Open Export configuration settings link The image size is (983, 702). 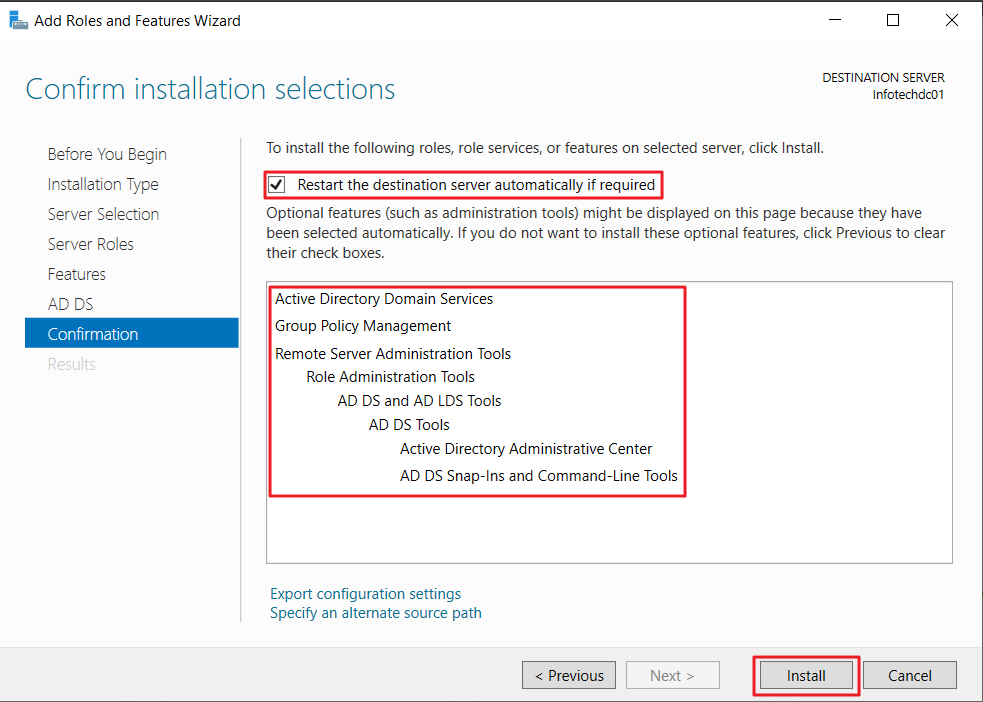click(365, 594)
